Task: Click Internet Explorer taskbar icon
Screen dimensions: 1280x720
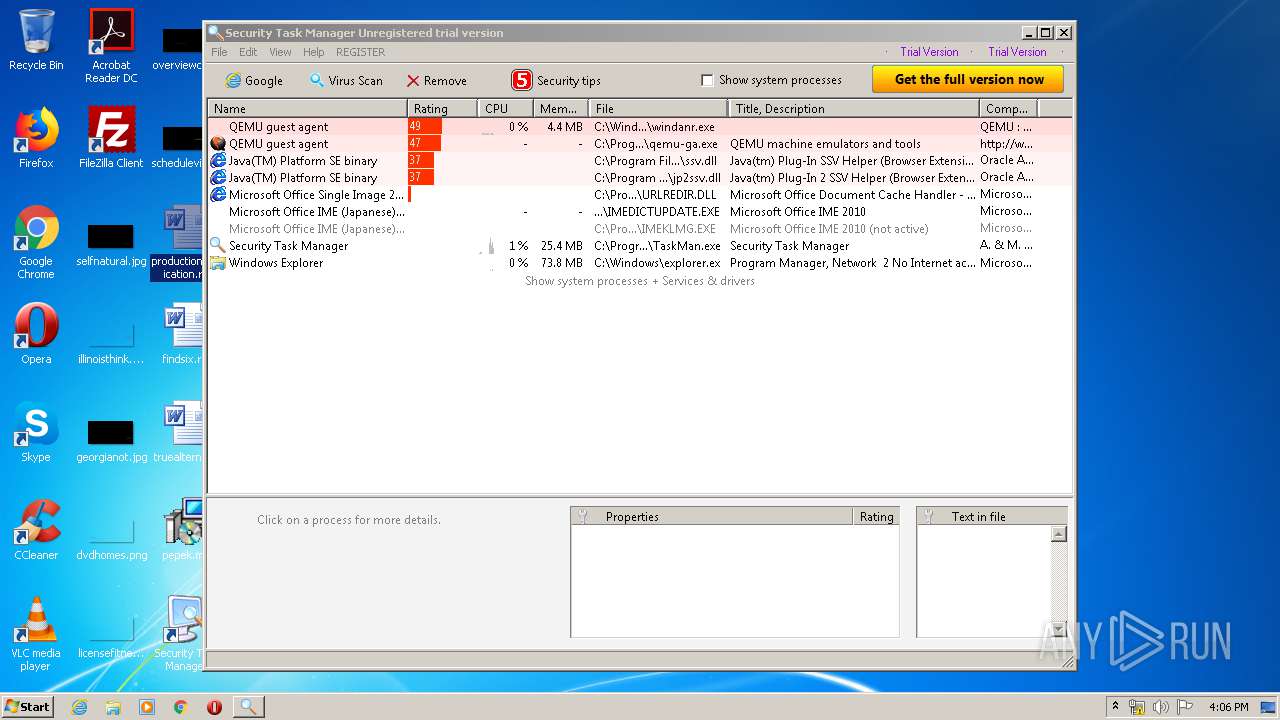Action: [80, 707]
